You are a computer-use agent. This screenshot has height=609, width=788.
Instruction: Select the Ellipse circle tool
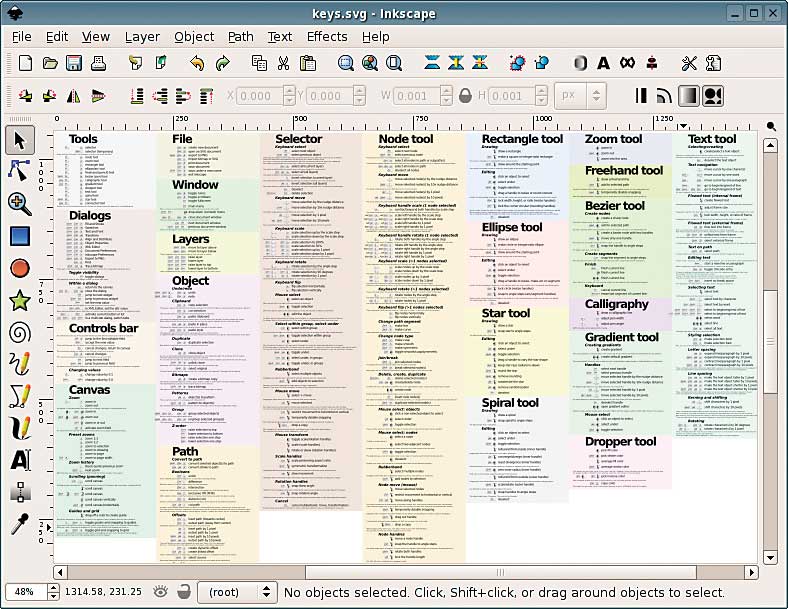click(x=20, y=268)
